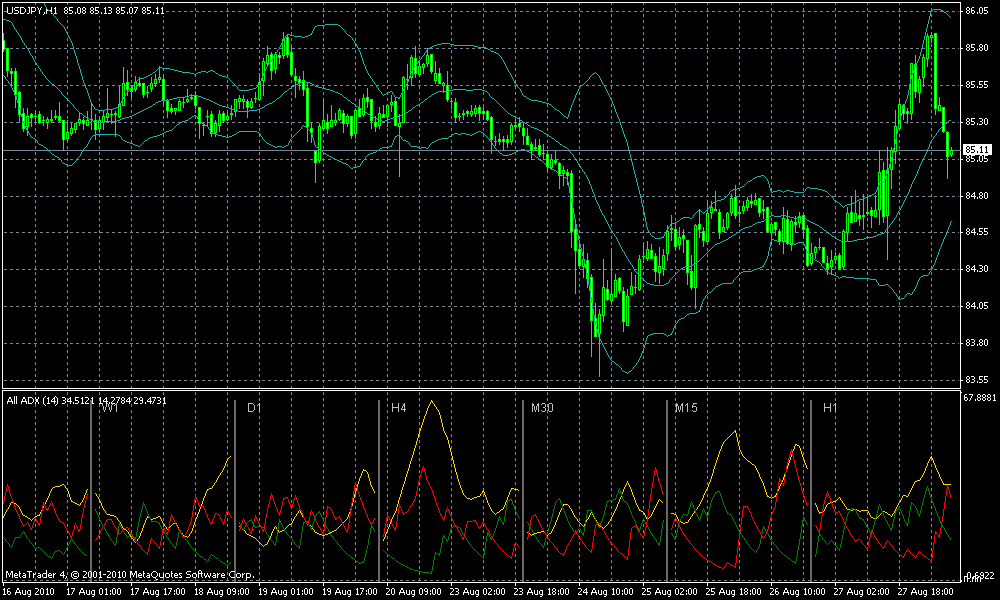Select the 23 Aug 02:00 time label
This screenshot has height=600, width=1000.
point(478,592)
